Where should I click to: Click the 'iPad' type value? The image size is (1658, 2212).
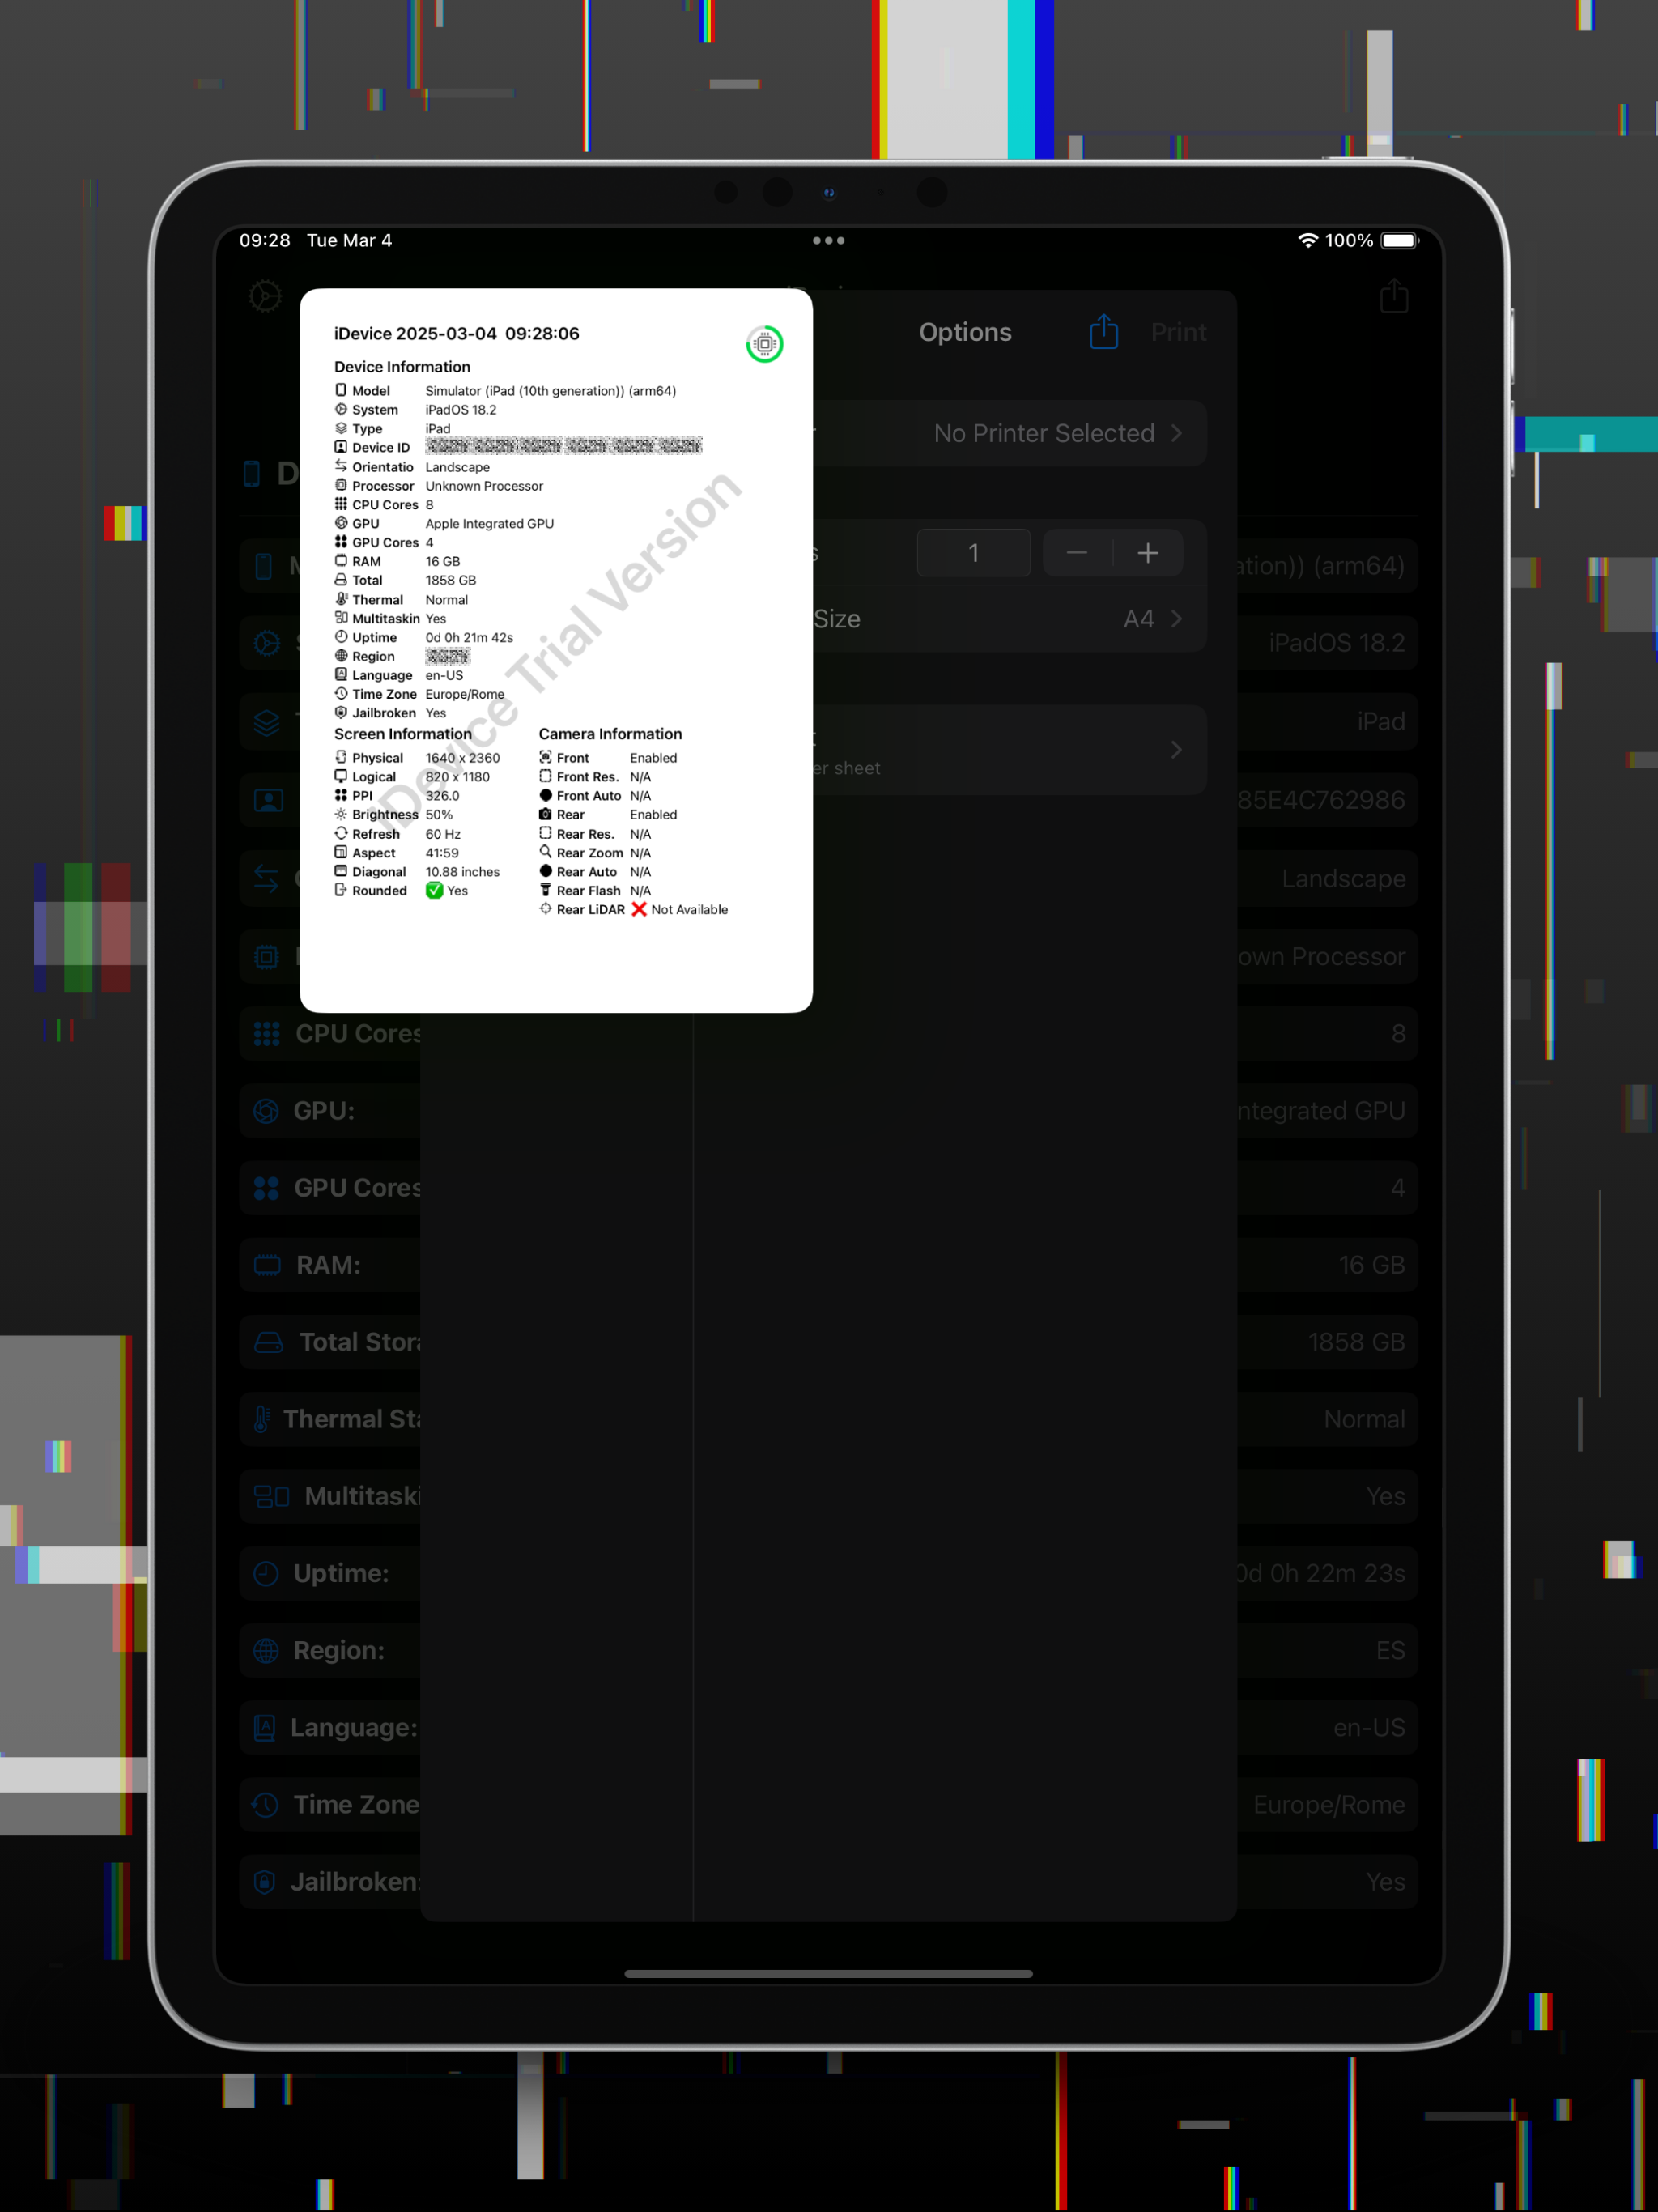[1381, 722]
